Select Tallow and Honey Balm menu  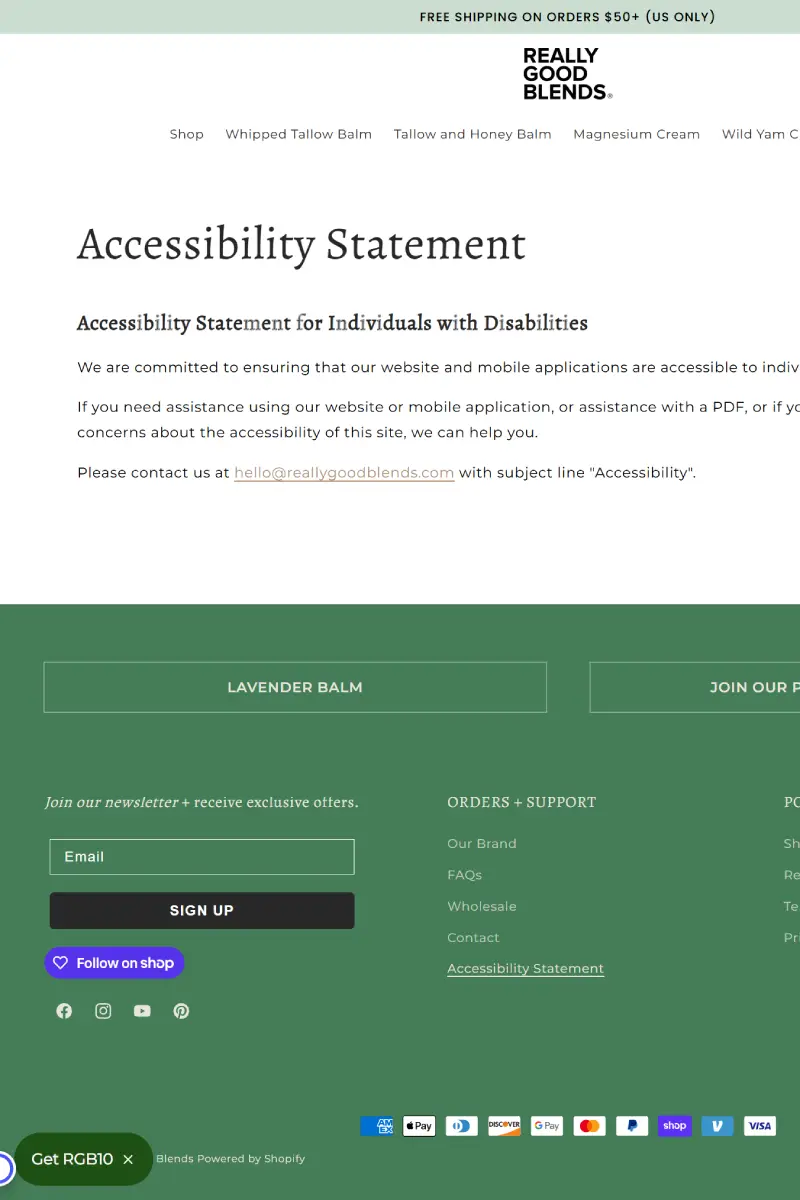(x=472, y=134)
